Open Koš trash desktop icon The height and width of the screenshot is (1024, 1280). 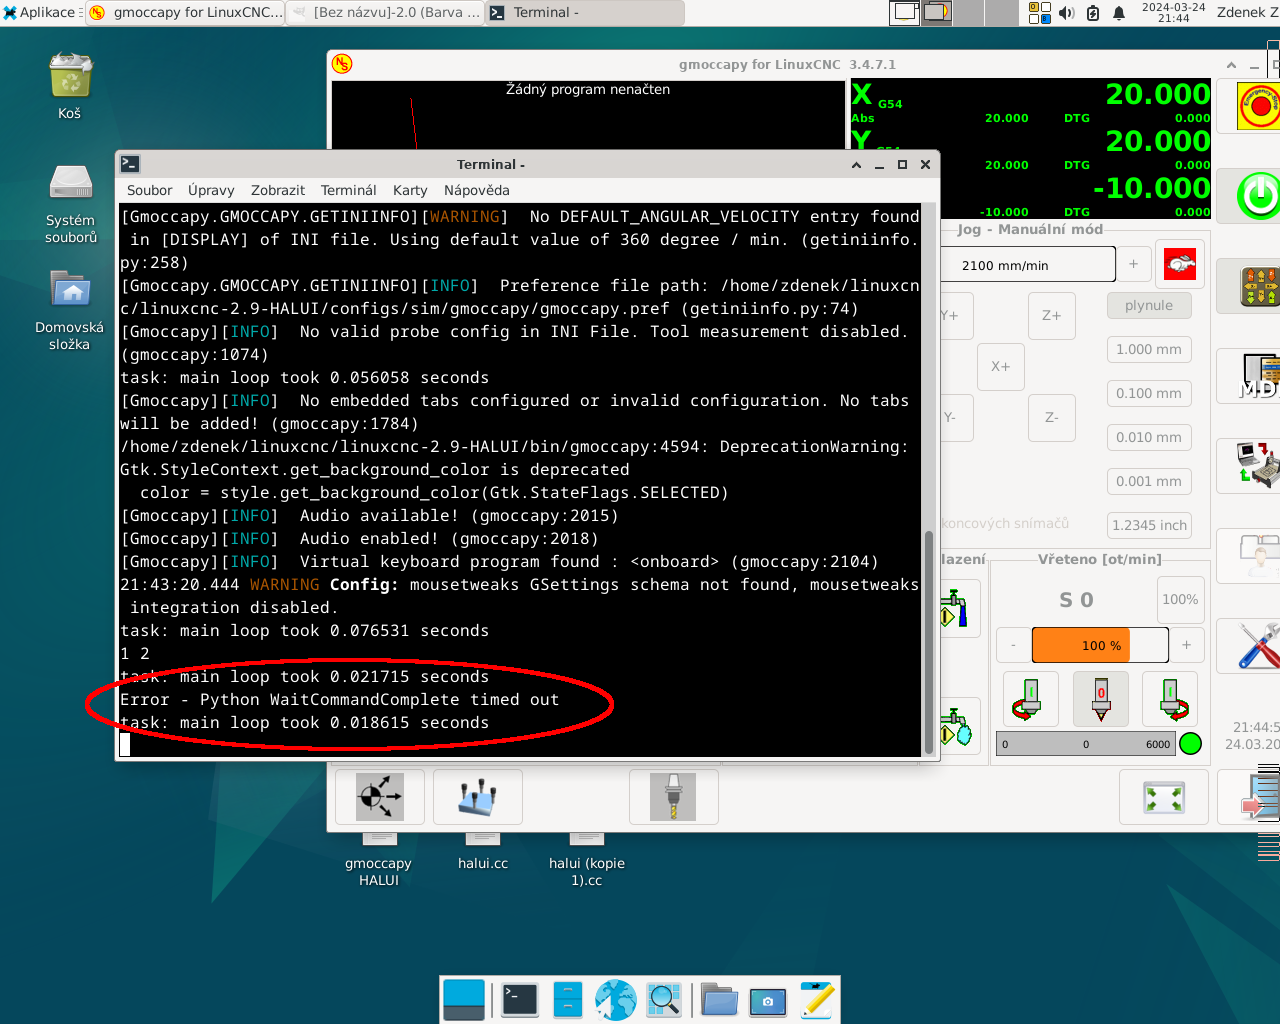(70, 86)
